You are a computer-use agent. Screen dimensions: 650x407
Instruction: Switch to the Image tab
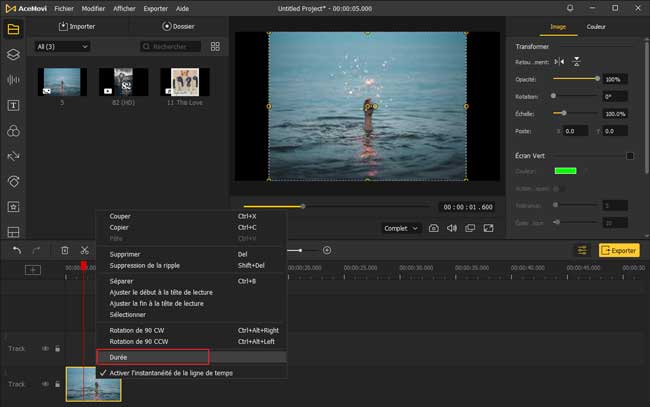pyautogui.click(x=558, y=27)
